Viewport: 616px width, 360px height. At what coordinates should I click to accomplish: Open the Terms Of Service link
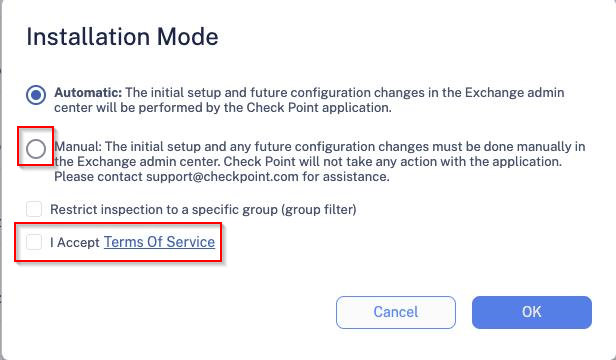point(159,242)
